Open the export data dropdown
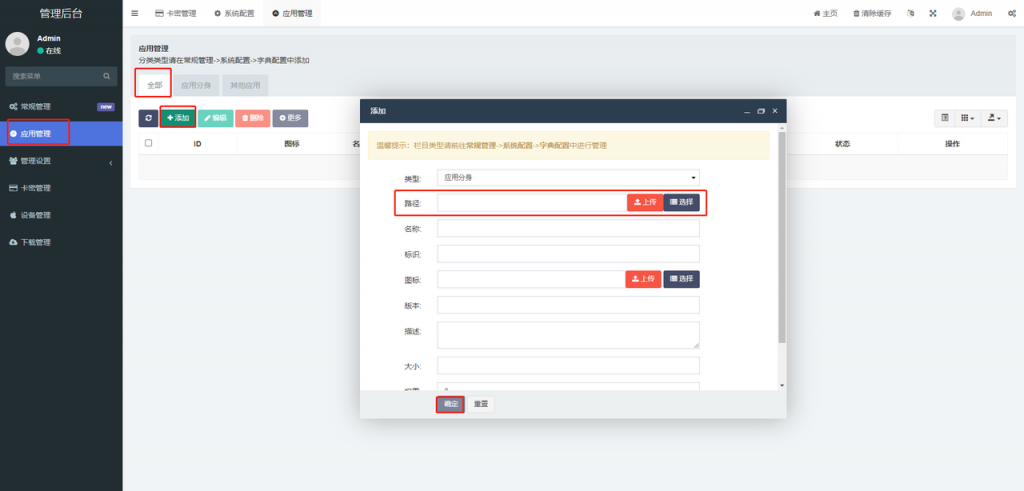 click(x=994, y=118)
